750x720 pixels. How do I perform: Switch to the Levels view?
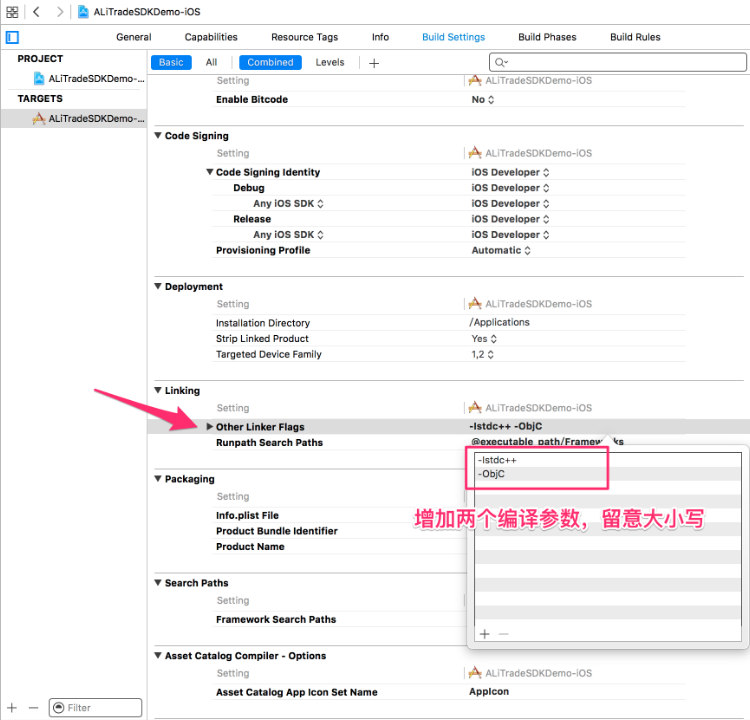click(x=330, y=62)
